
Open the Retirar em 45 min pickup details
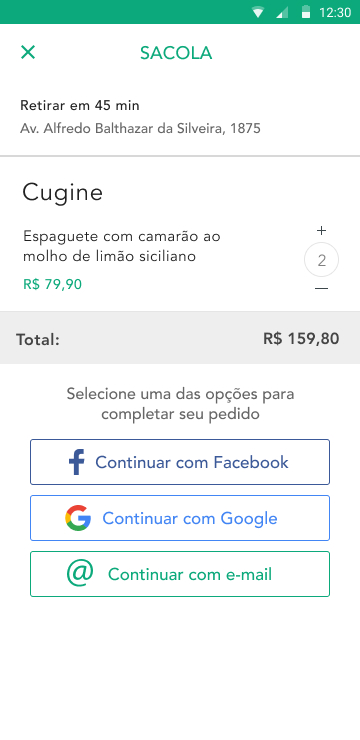[x=80, y=105]
